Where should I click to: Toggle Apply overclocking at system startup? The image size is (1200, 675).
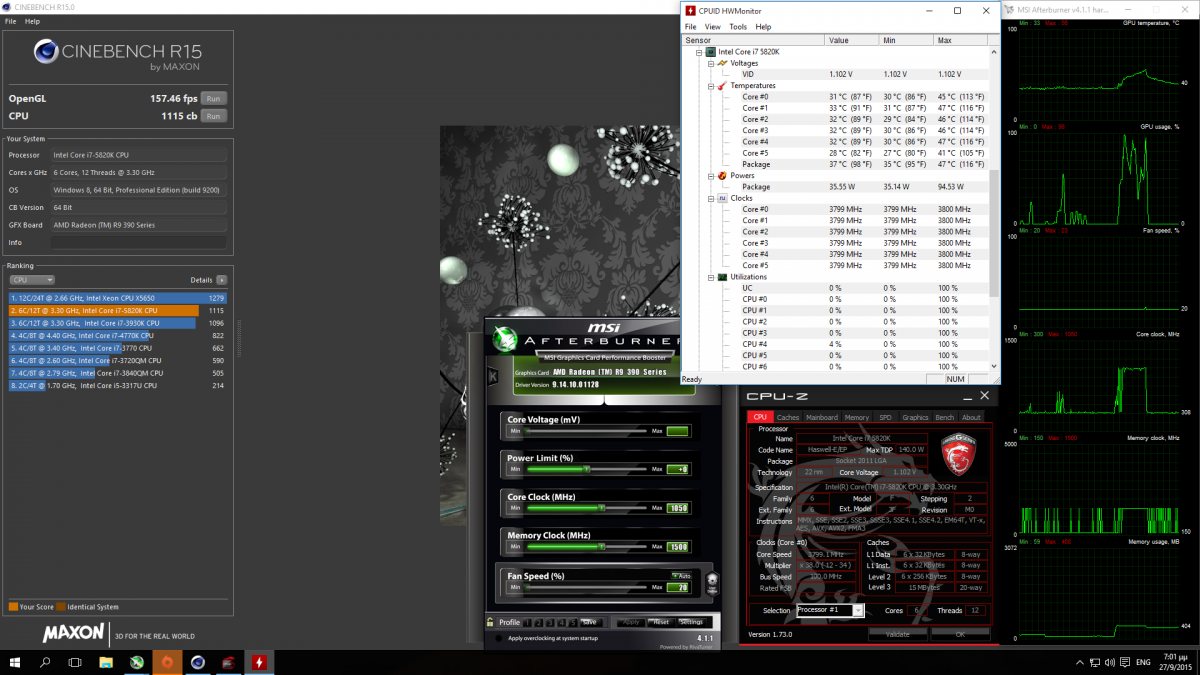(498, 638)
